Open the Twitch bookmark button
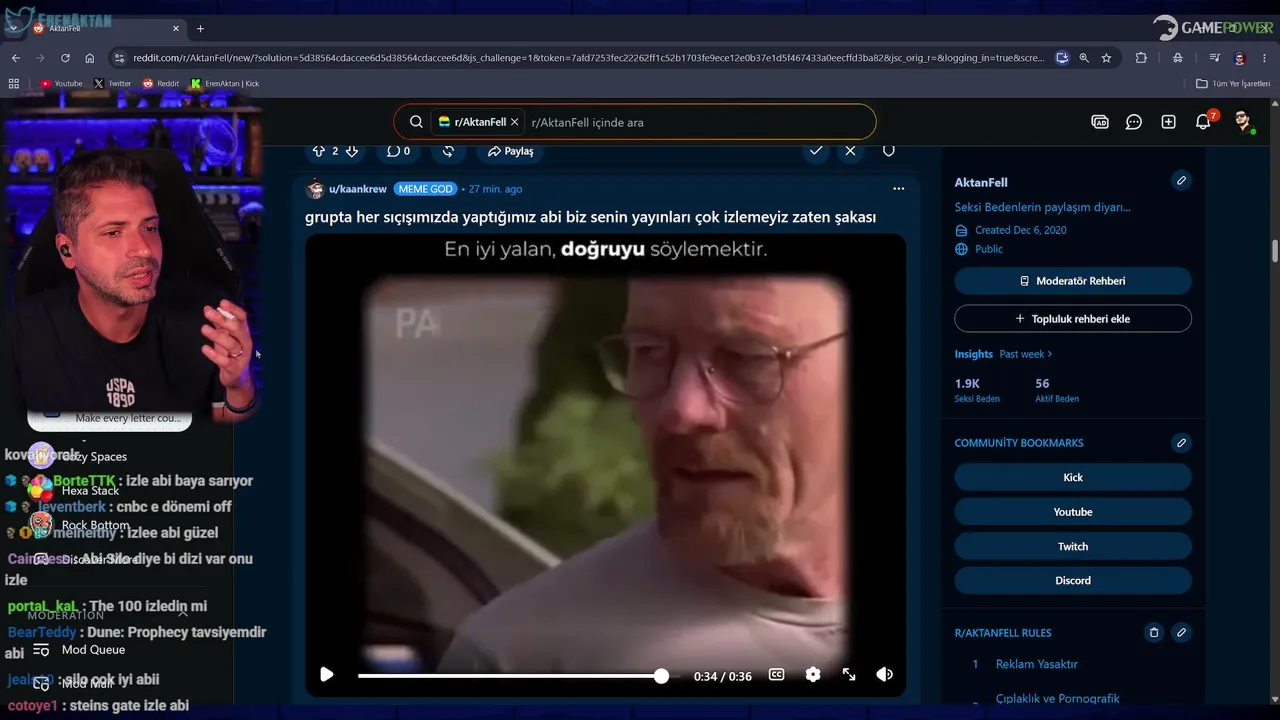Viewport: 1280px width, 720px height. click(x=1073, y=546)
